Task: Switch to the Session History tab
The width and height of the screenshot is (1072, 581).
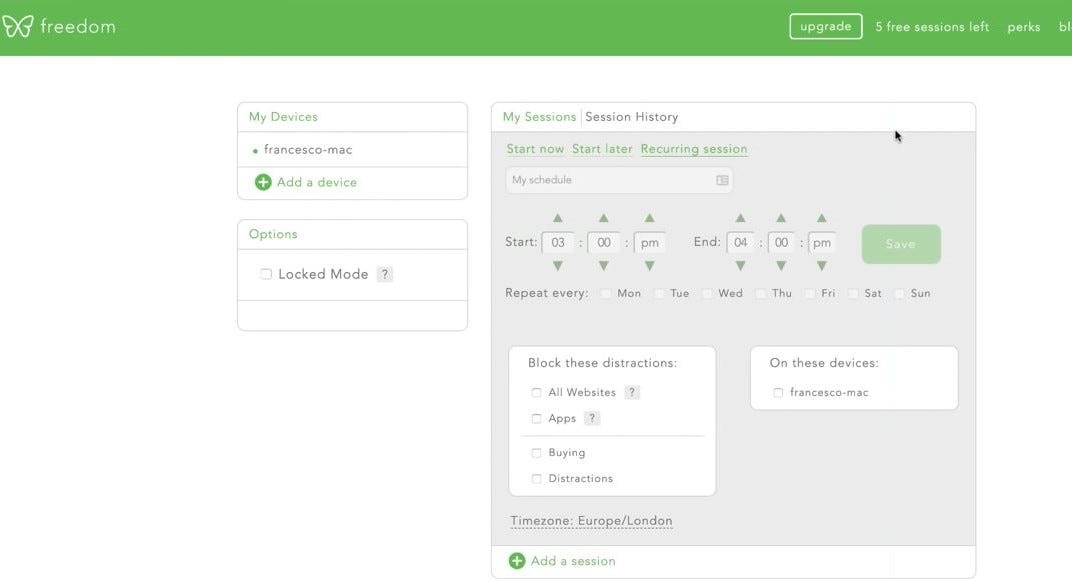Action: 632,117
